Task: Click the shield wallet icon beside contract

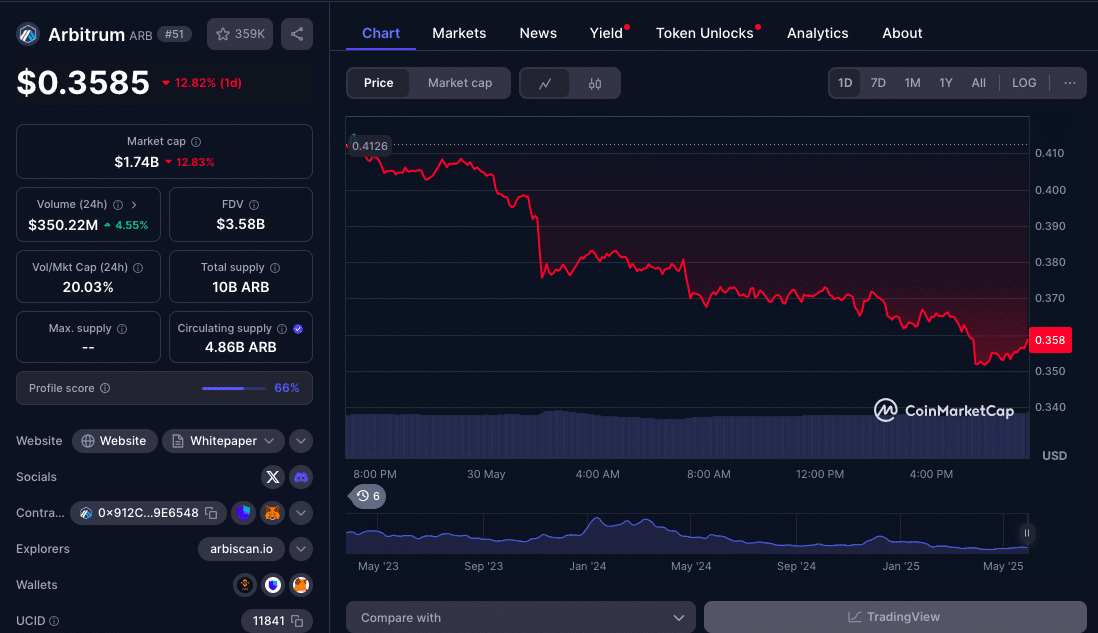Action: [244, 513]
